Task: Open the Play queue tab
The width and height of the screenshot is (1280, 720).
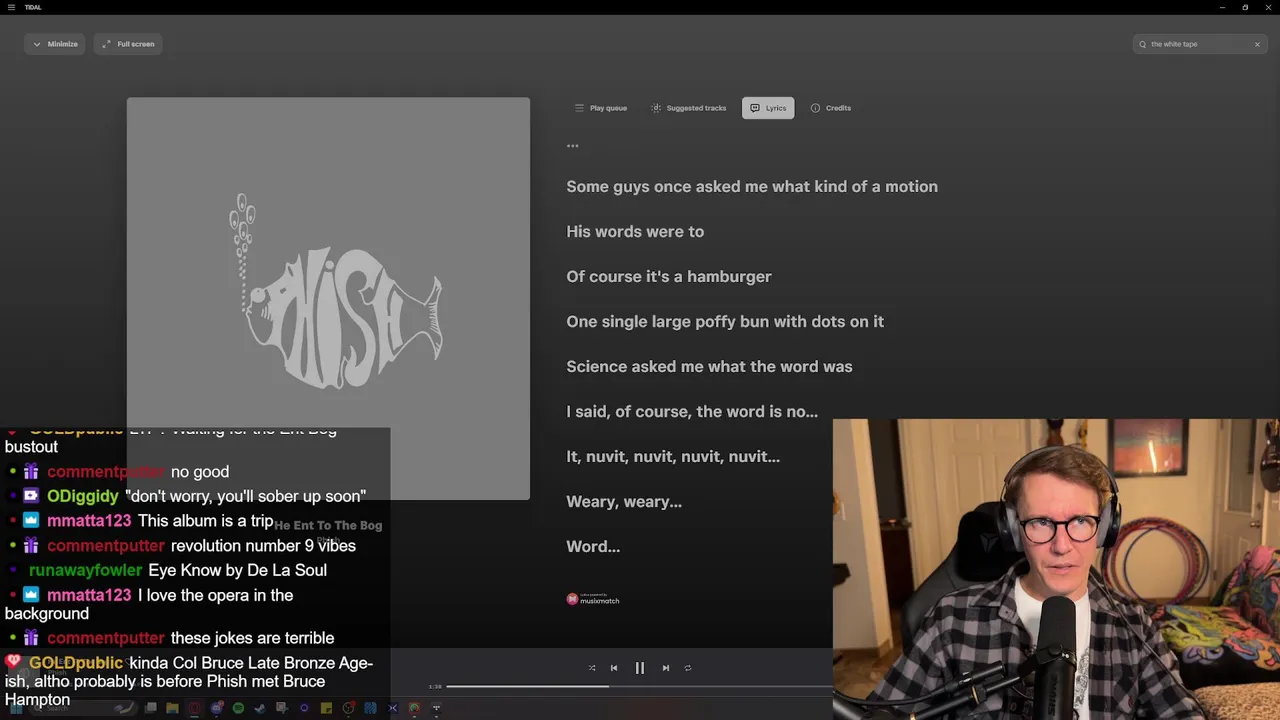Action: pyautogui.click(x=601, y=108)
